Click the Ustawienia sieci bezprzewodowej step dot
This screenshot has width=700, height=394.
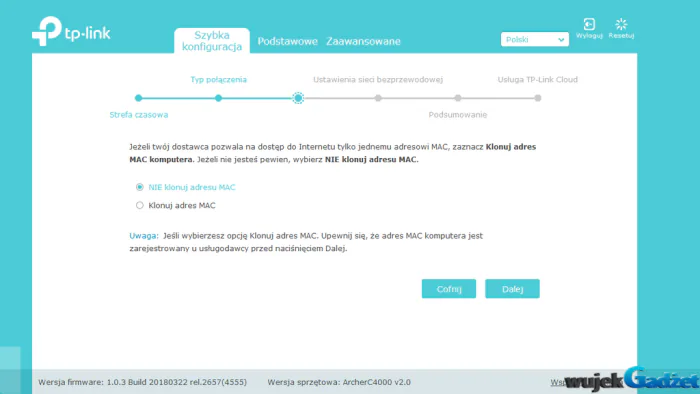(x=378, y=98)
